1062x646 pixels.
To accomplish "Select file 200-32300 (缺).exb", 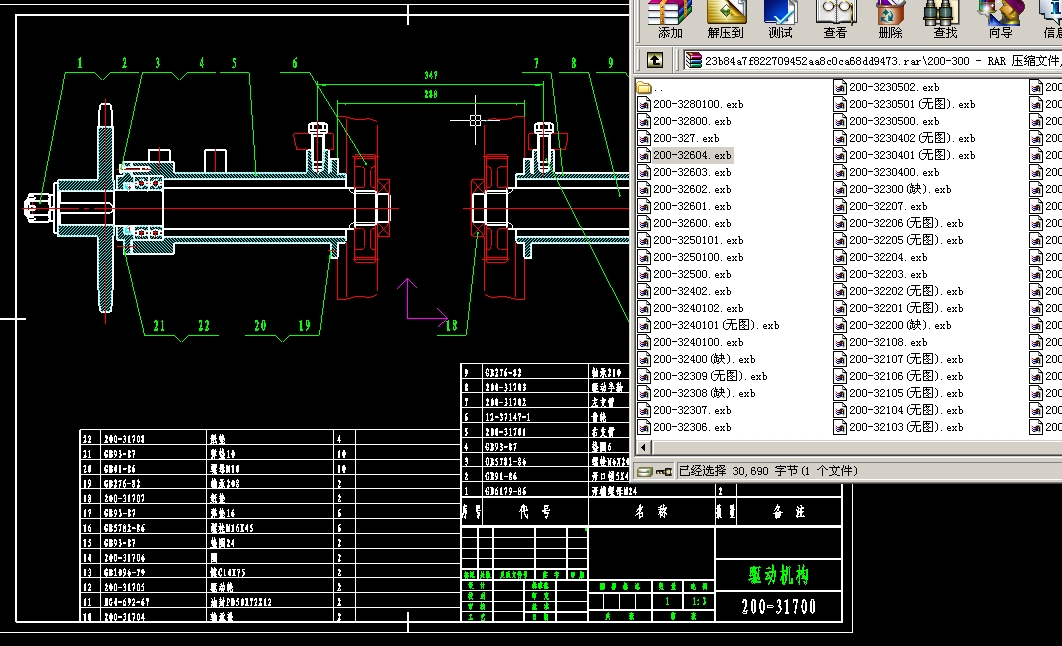I will [899, 189].
